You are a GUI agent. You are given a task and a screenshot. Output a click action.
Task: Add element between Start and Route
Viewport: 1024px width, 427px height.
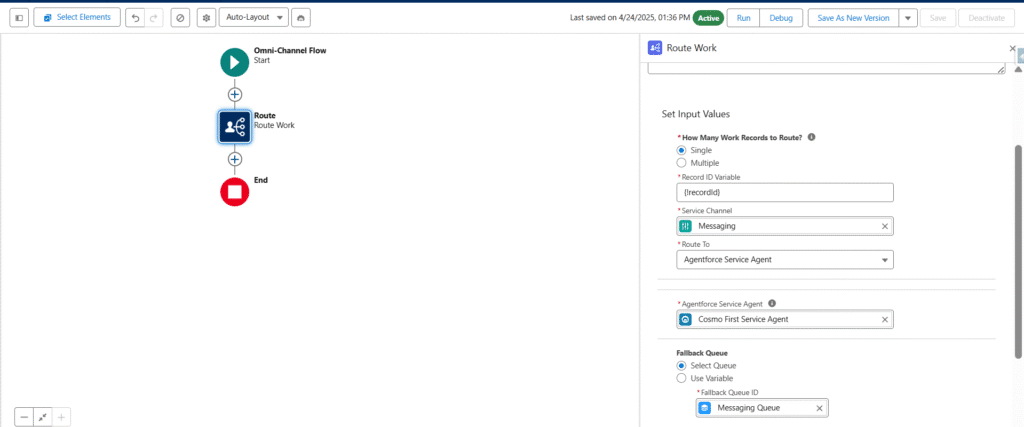pyautogui.click(x=235, y=94)
